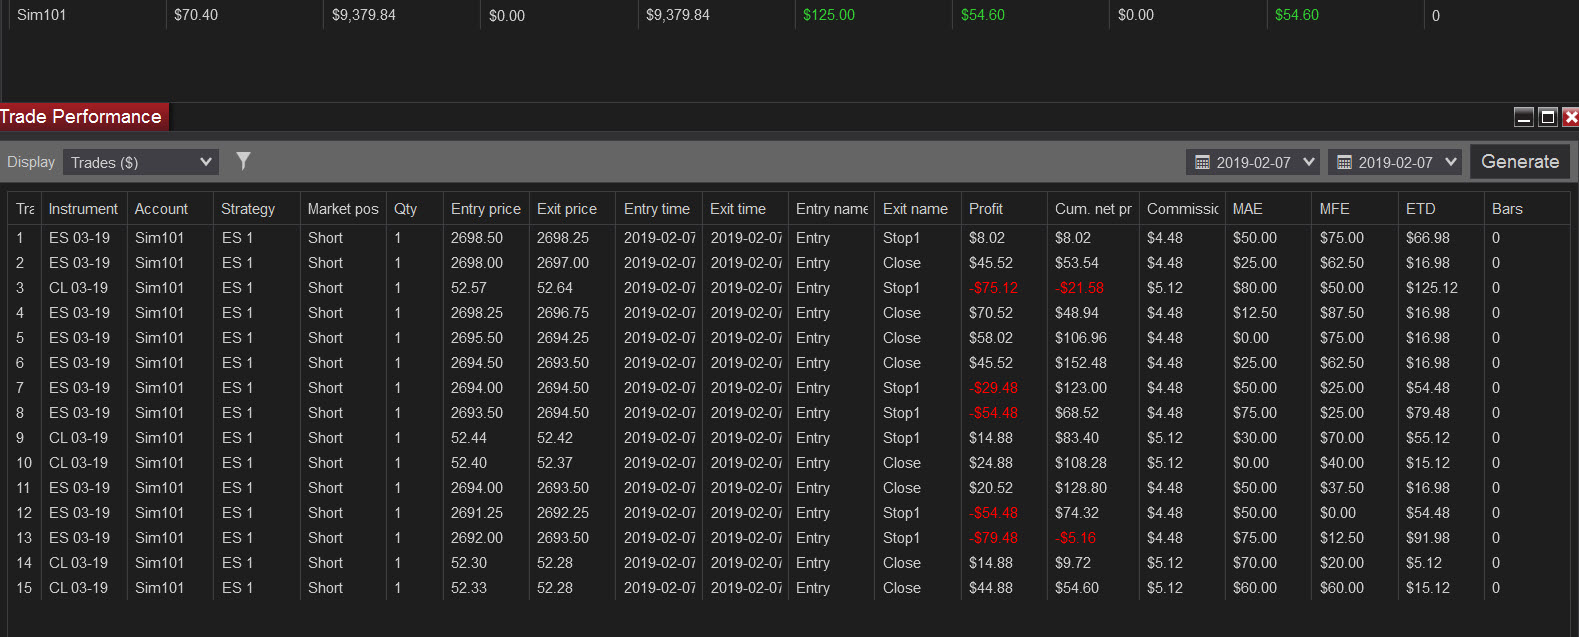Click first $9,379.84 in account row
1579x637 pixels.
pyautogui.click(x=364, y=15)
